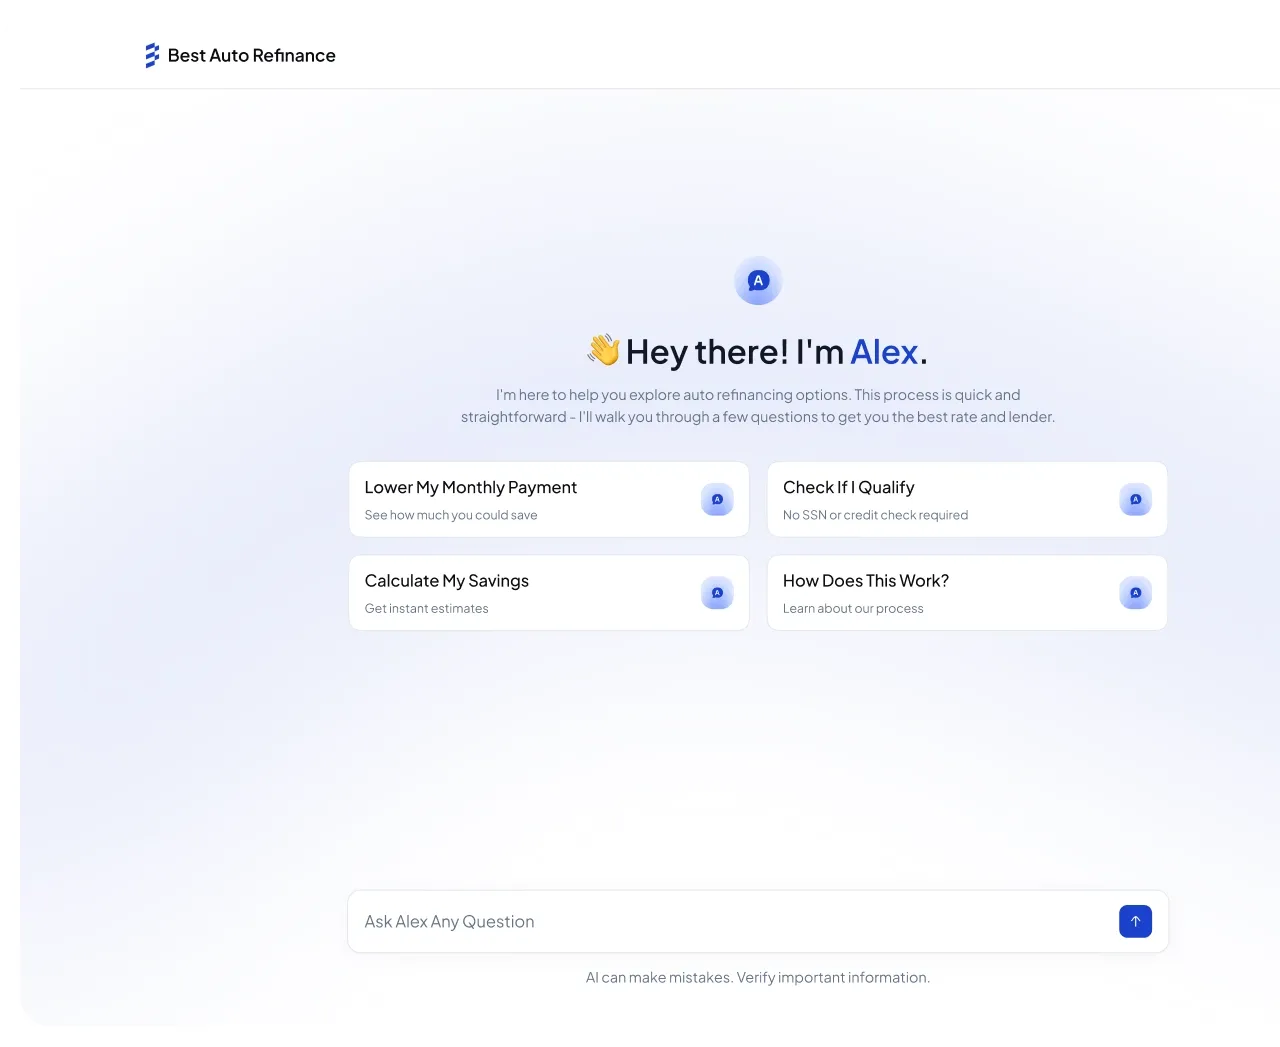Screen dimensions: 1280x1047
Task: Click the chat icon on Calculate My Savings
Action: point(717,593)
